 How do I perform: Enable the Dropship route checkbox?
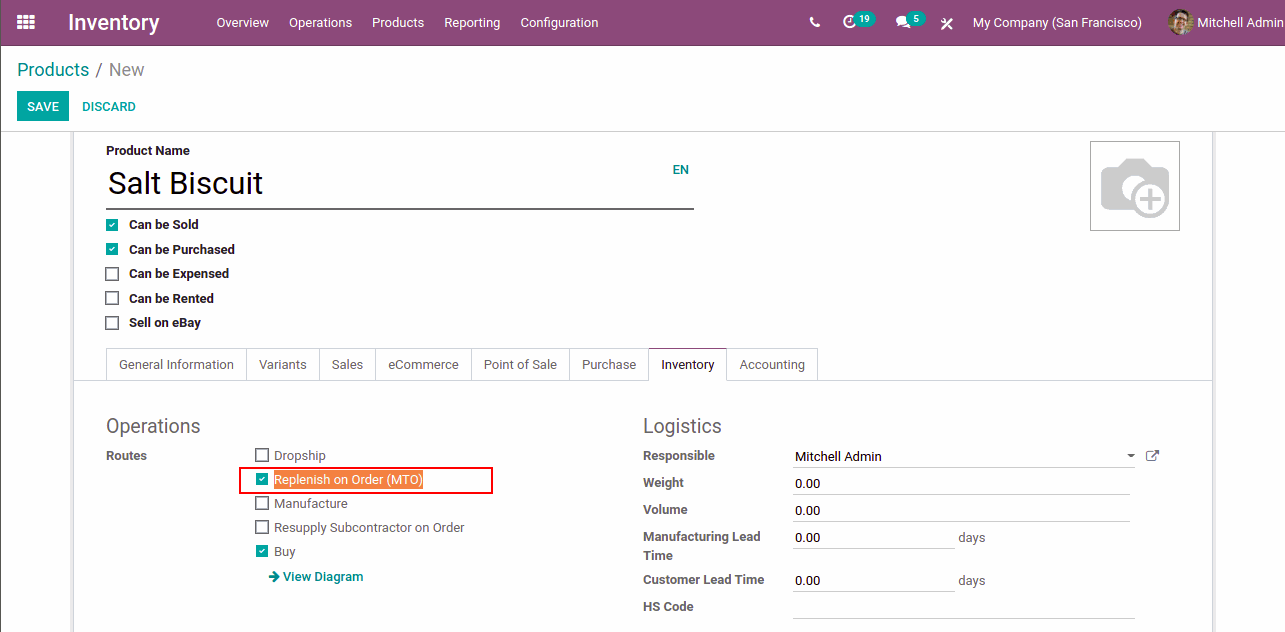pyautogui.click(x=262, y=455)
